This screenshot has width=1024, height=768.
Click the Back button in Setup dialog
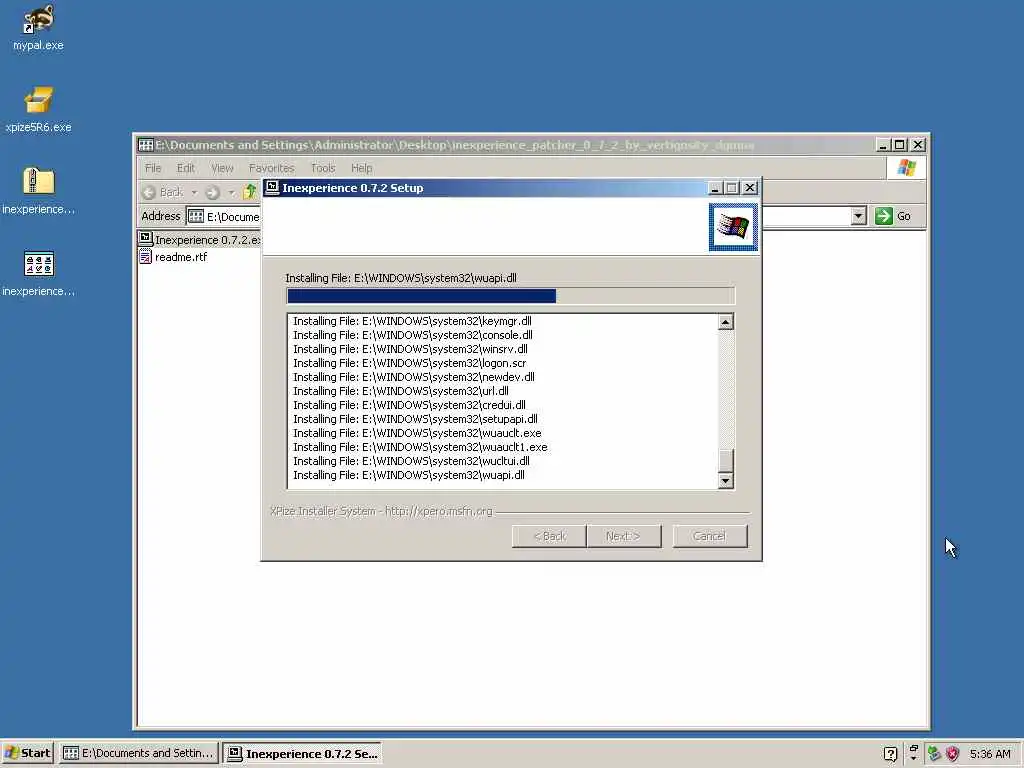pos(549,536)
